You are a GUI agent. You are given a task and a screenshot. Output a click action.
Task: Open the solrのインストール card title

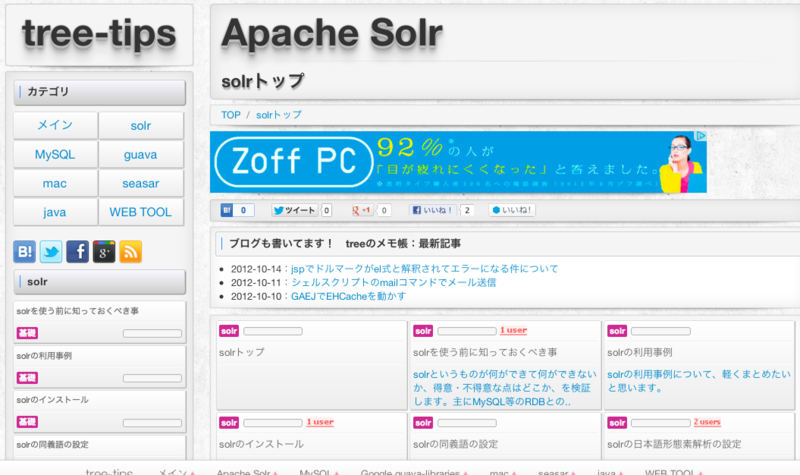tap(261, 444)
